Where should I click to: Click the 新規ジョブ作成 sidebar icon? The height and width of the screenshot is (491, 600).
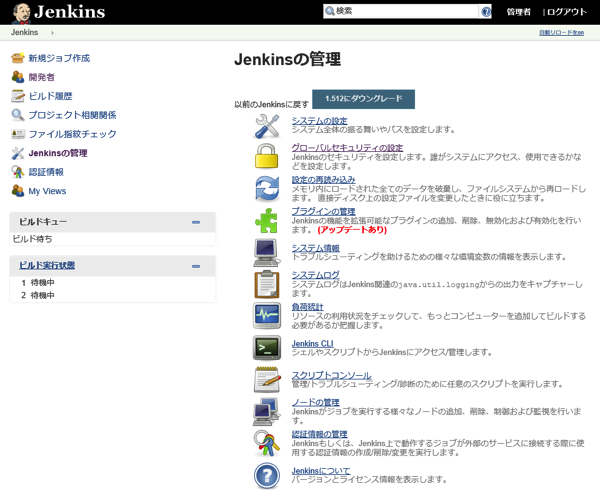click(18, 58)
